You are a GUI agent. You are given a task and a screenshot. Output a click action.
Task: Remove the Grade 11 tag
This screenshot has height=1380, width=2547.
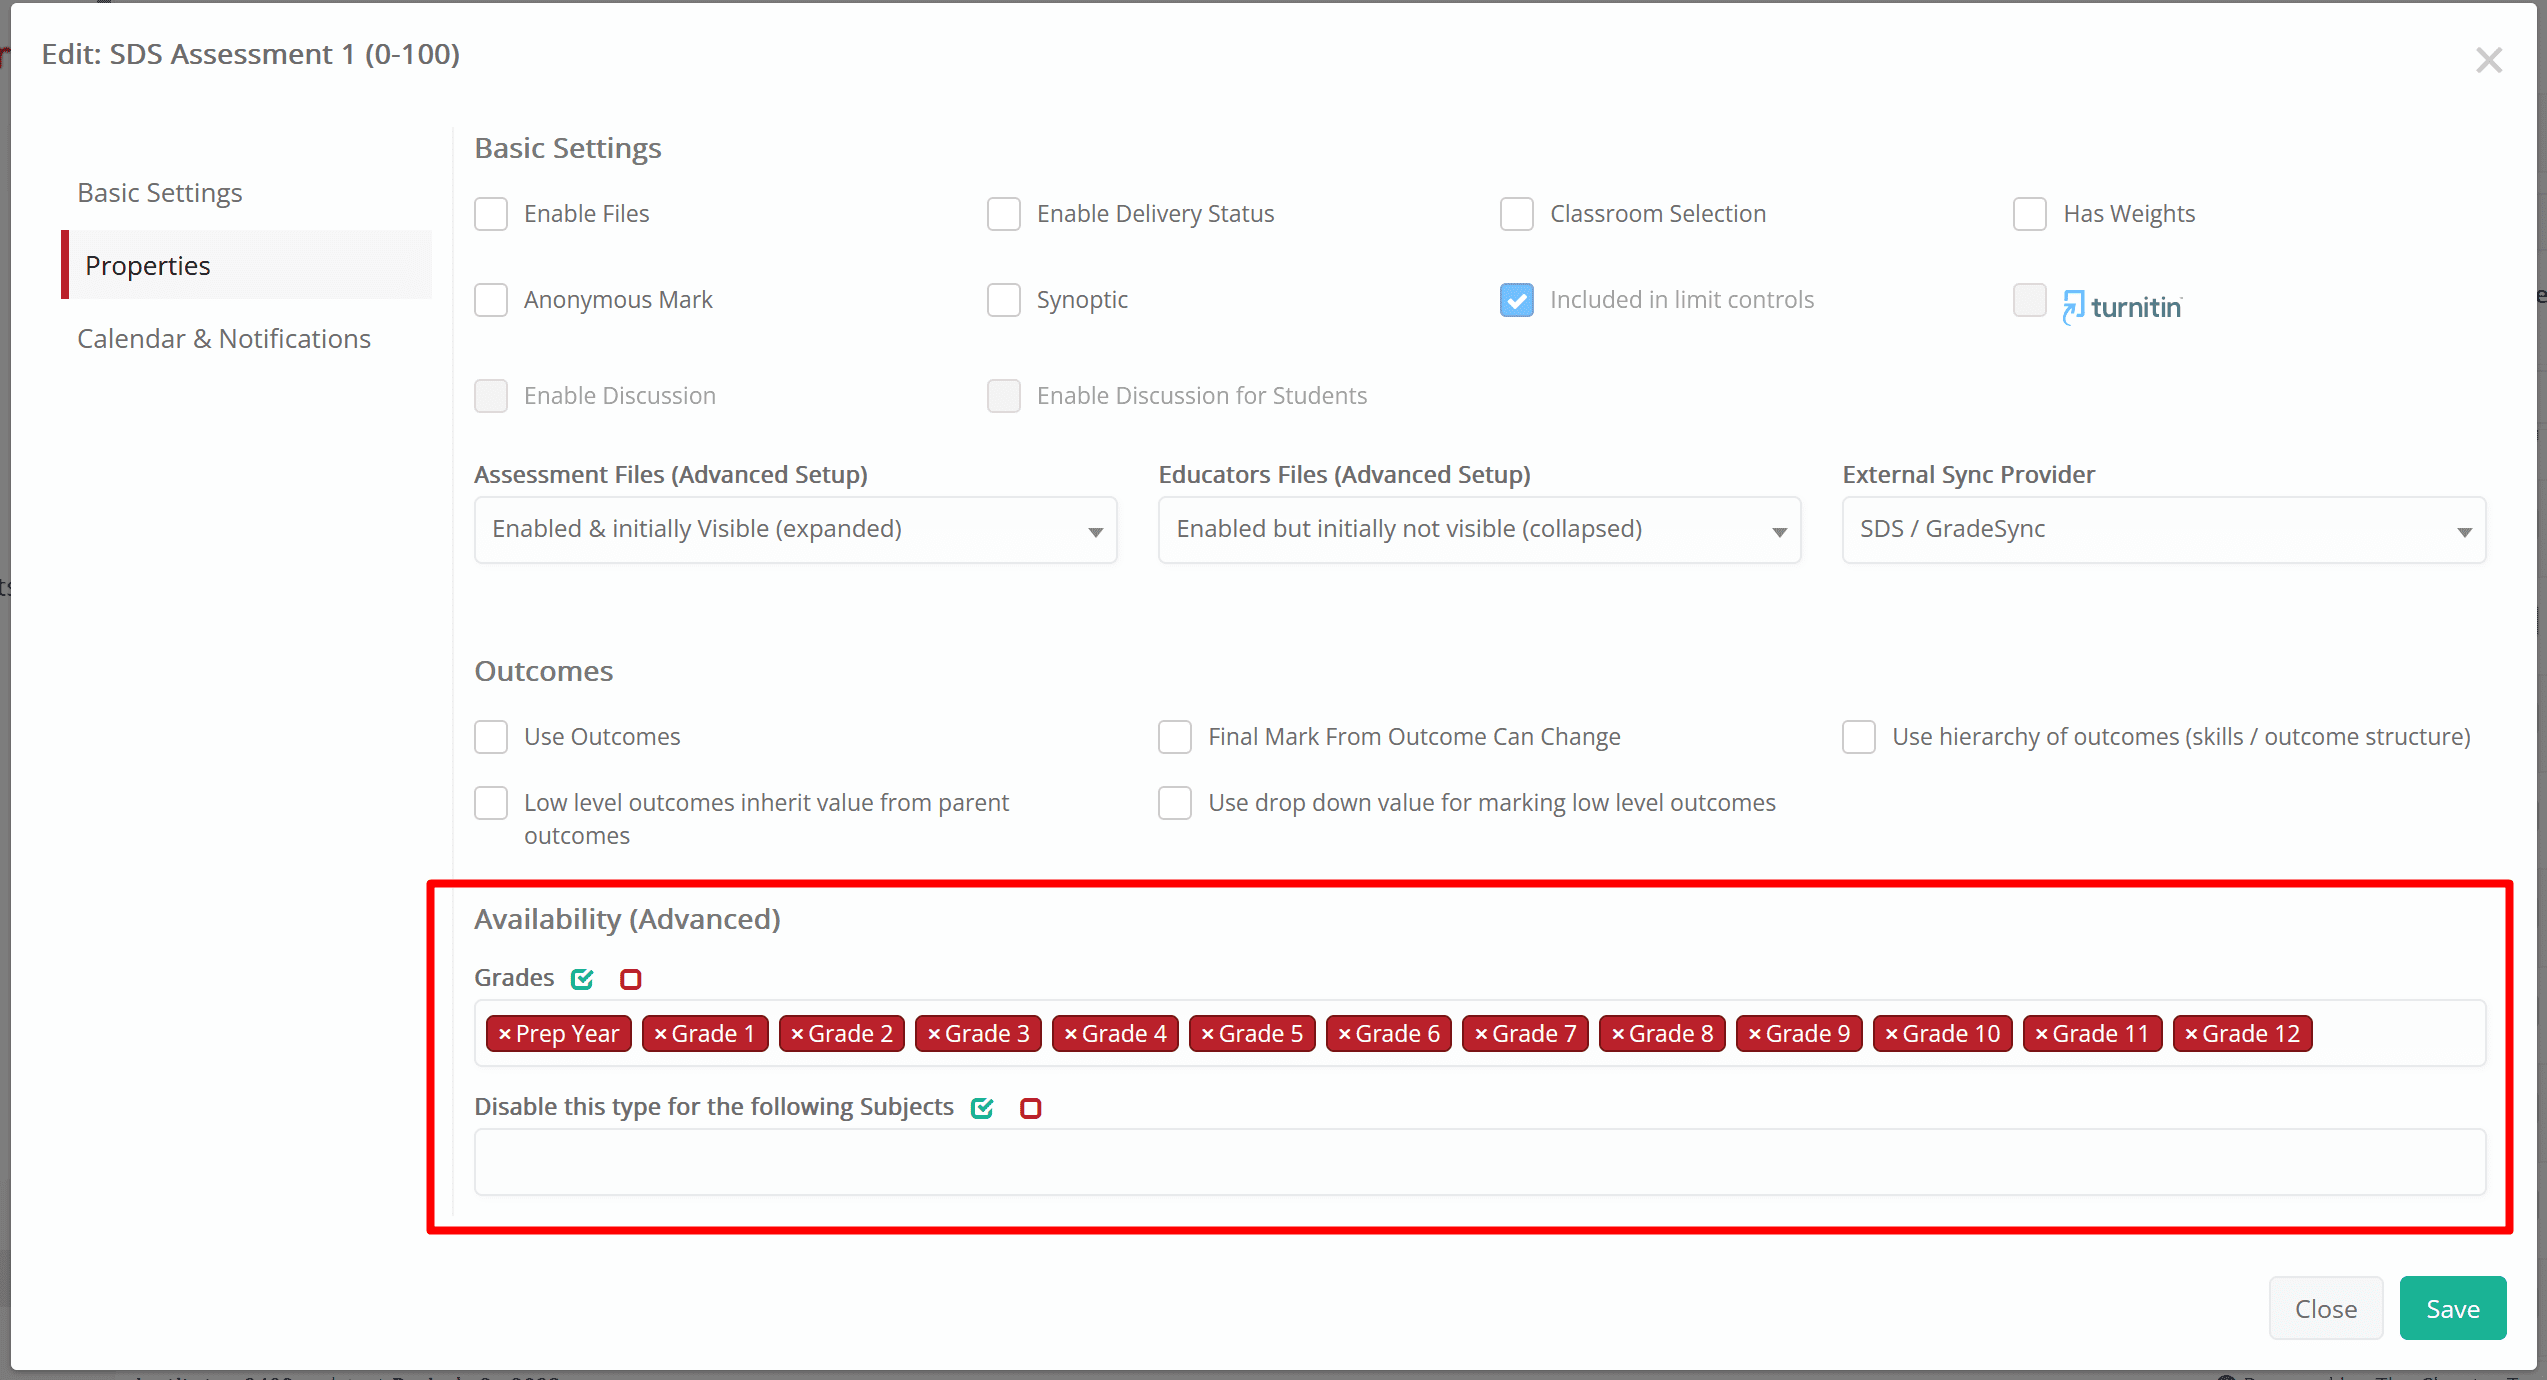[x=2042, y=1034]
